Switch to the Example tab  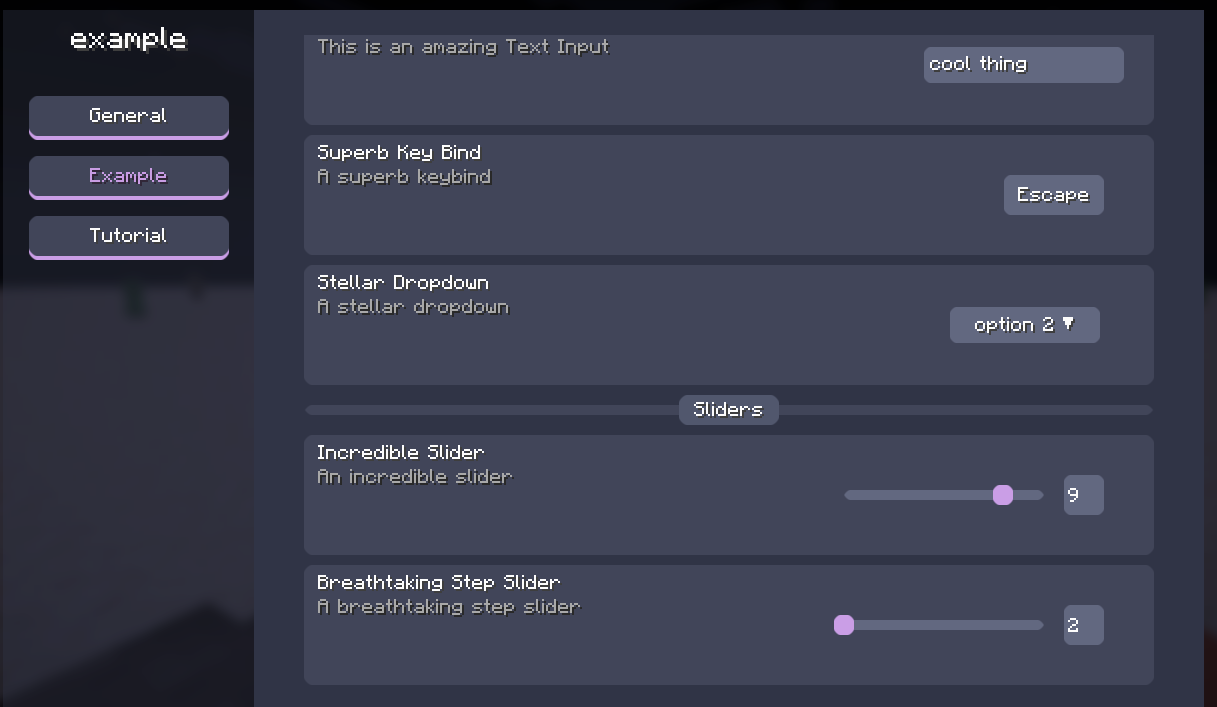tap(129, 177)
